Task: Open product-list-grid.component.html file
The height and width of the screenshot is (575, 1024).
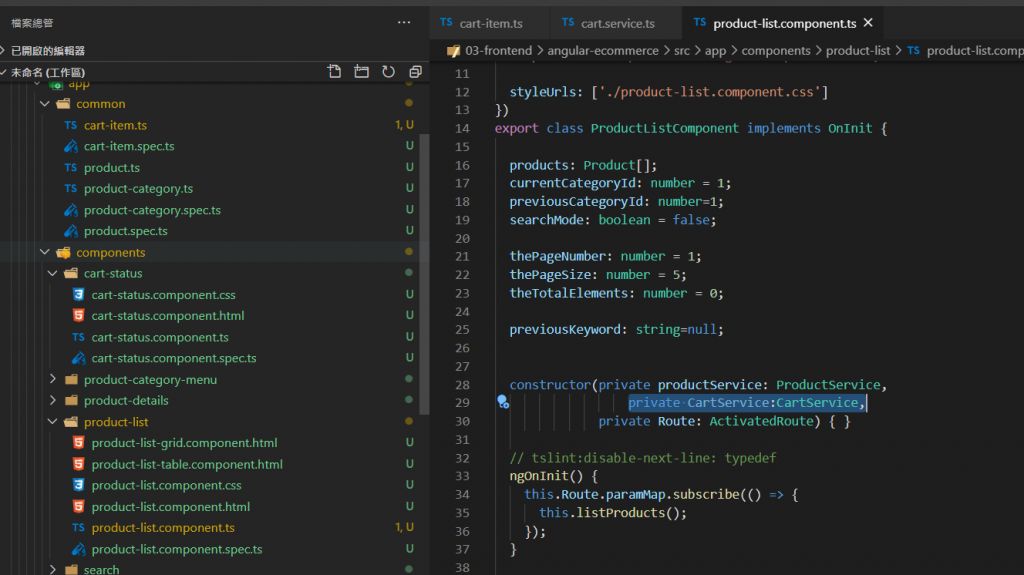Action: [184, 443]
